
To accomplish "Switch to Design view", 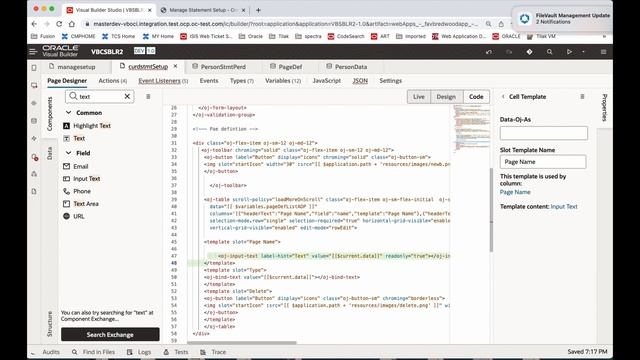I will click(x=446, y=97).
